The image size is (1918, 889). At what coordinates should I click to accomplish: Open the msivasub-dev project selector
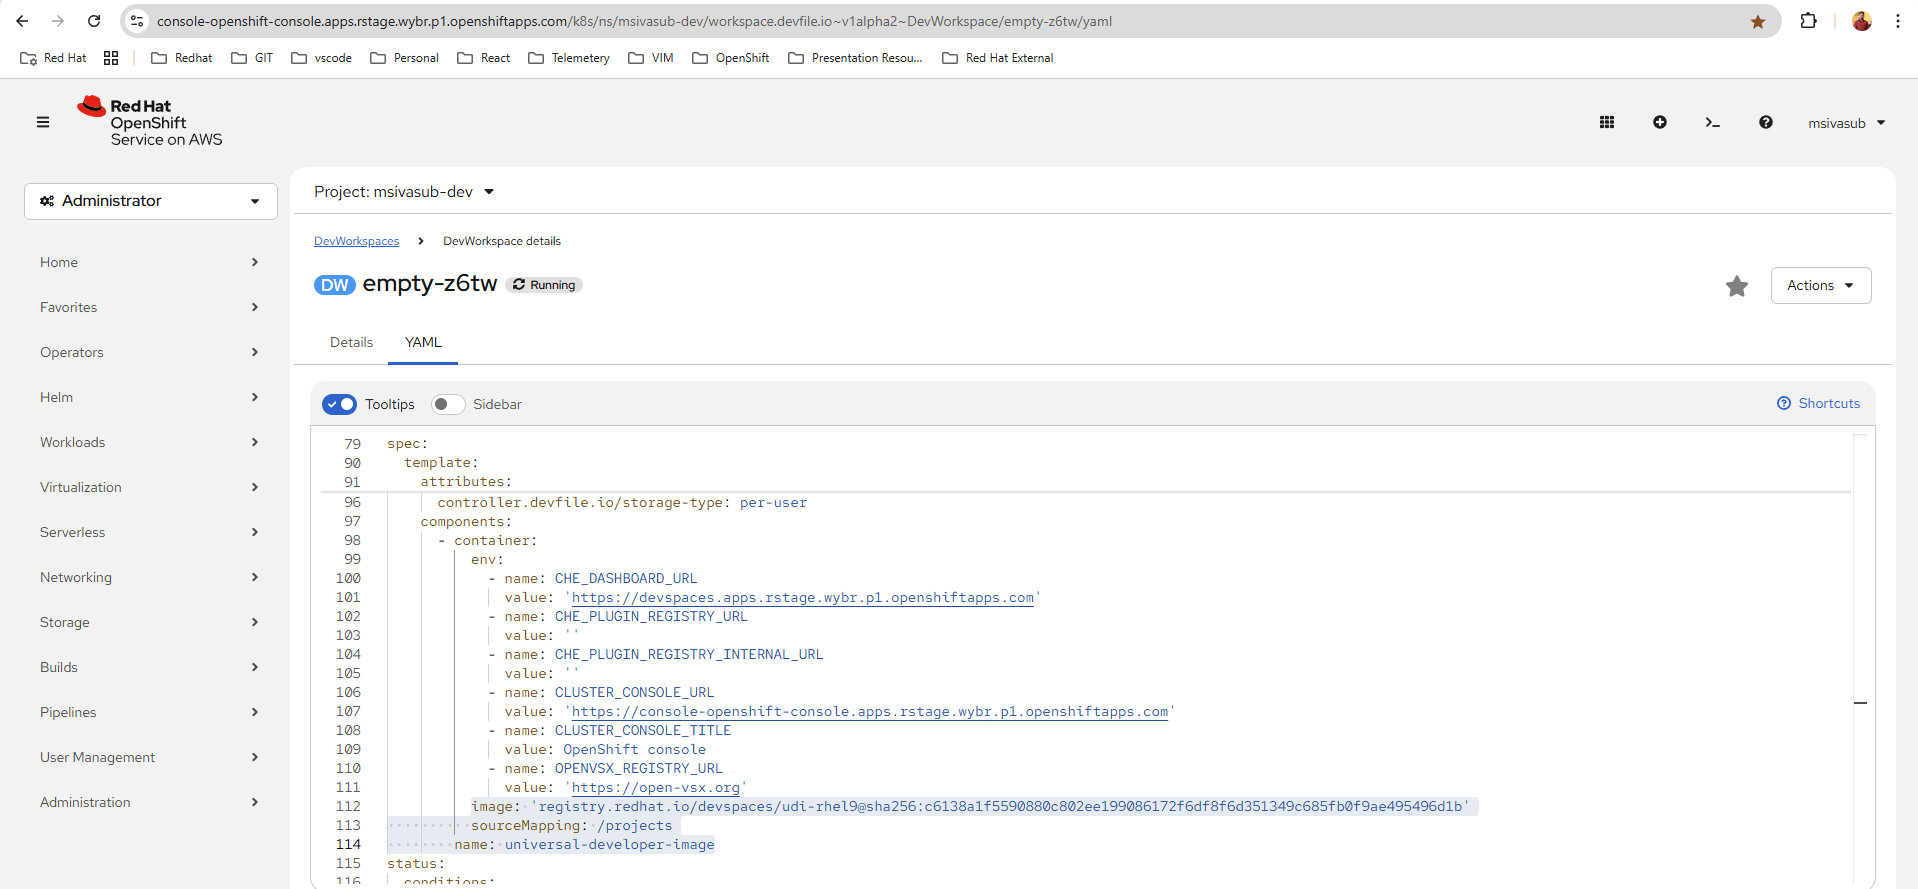coord(404,192)
